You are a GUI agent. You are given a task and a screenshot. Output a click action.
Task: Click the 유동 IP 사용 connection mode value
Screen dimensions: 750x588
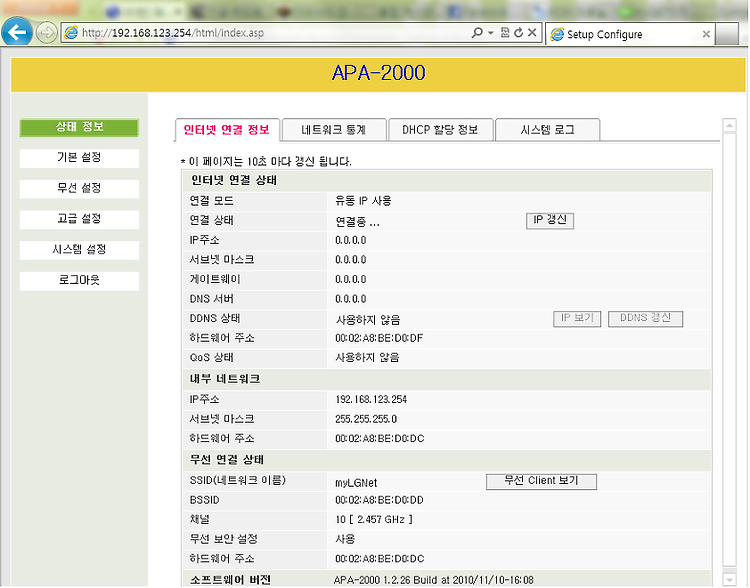[363, 201]
